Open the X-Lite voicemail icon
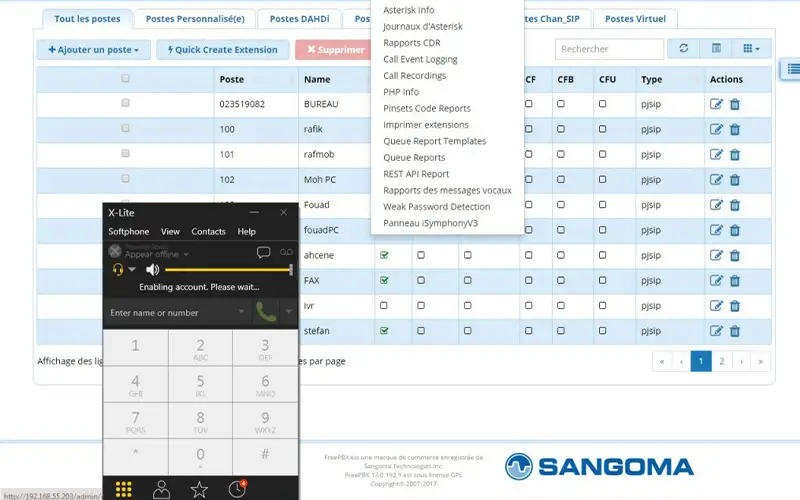The width and height of the screenshot is (800, 500). 286,253
